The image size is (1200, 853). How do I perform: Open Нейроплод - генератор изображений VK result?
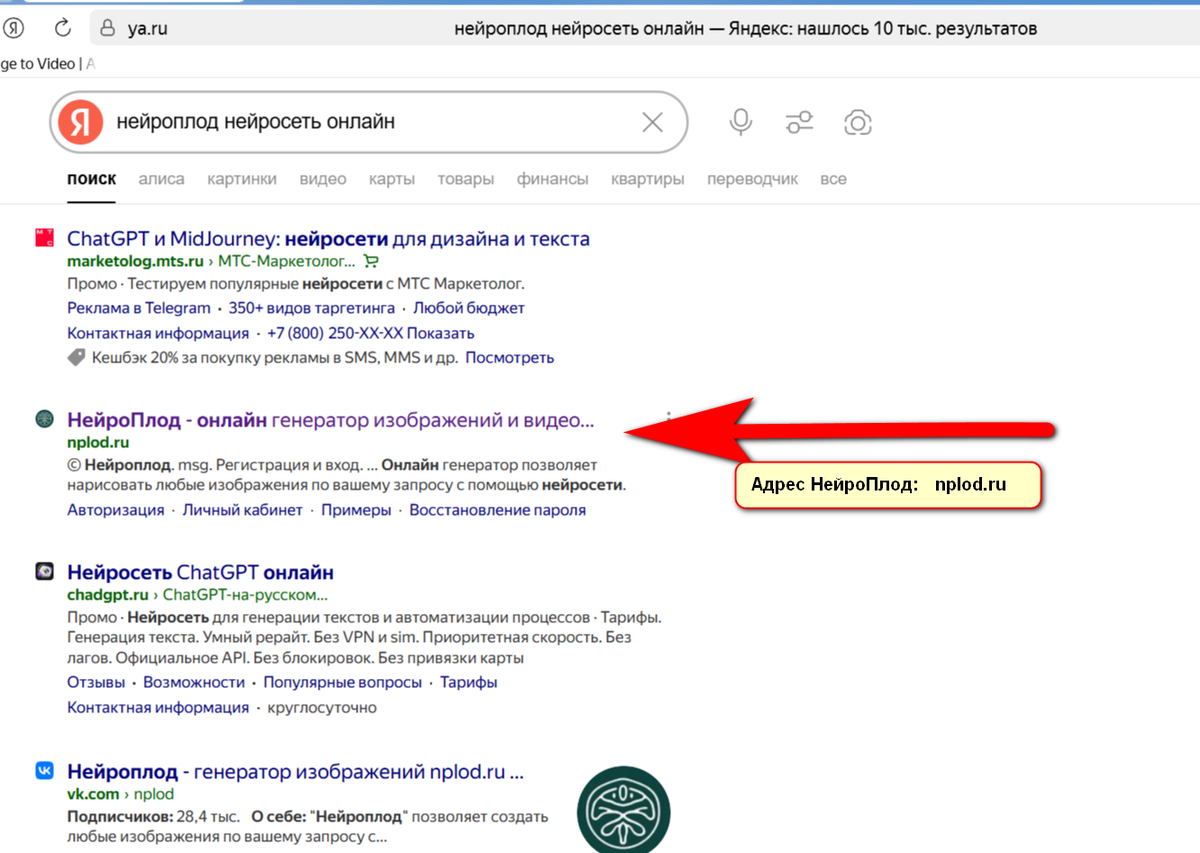pyautogui.click(x=296, y=772)
